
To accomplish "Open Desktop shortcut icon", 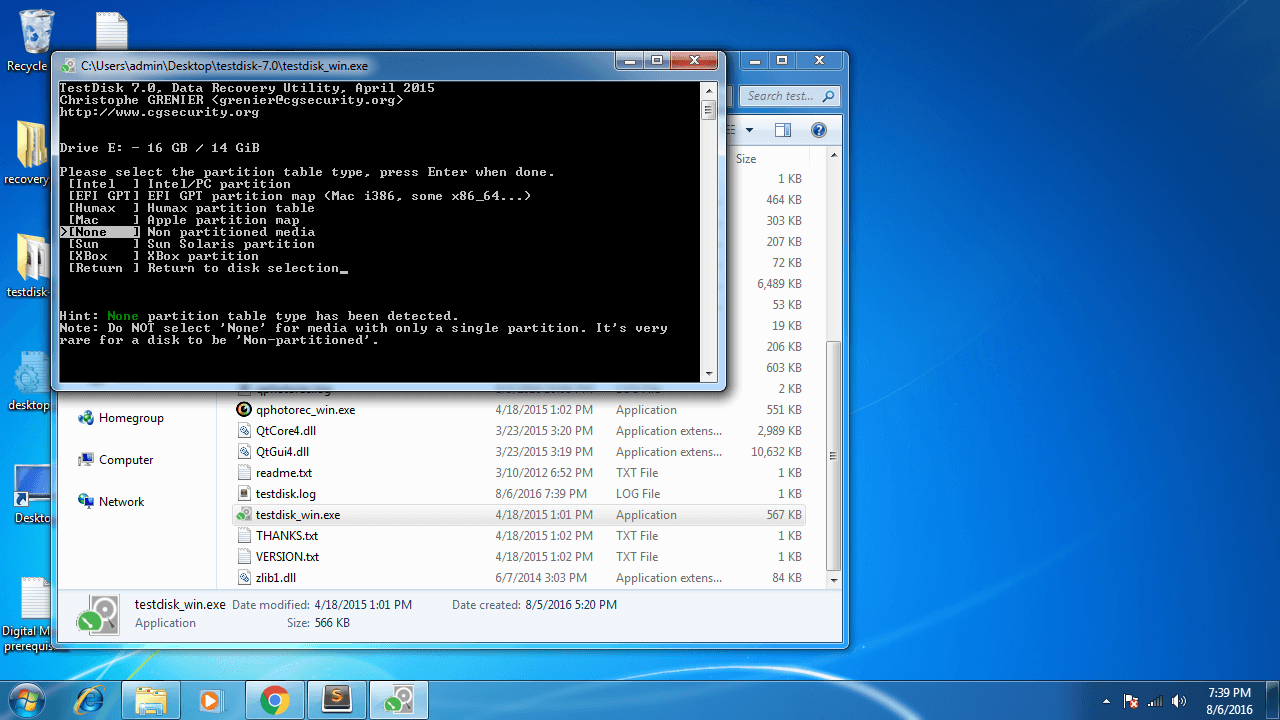I will [30, 494].
